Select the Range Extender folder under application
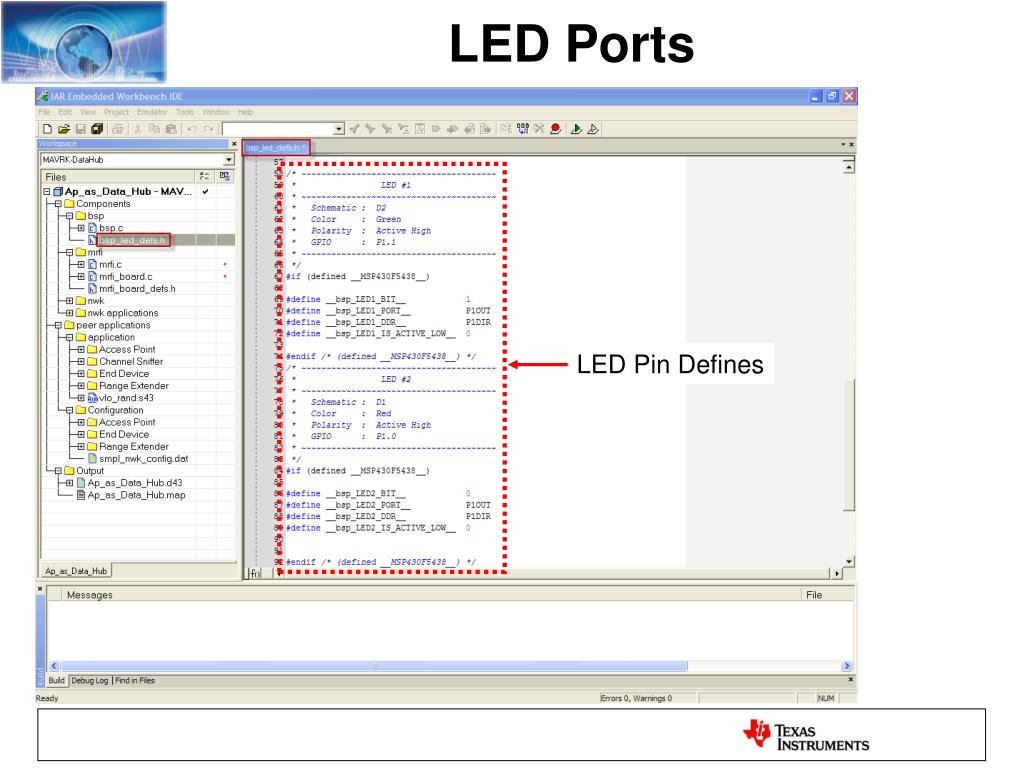The width and height of the screenshot is (1024, 768). pos(134,386)
